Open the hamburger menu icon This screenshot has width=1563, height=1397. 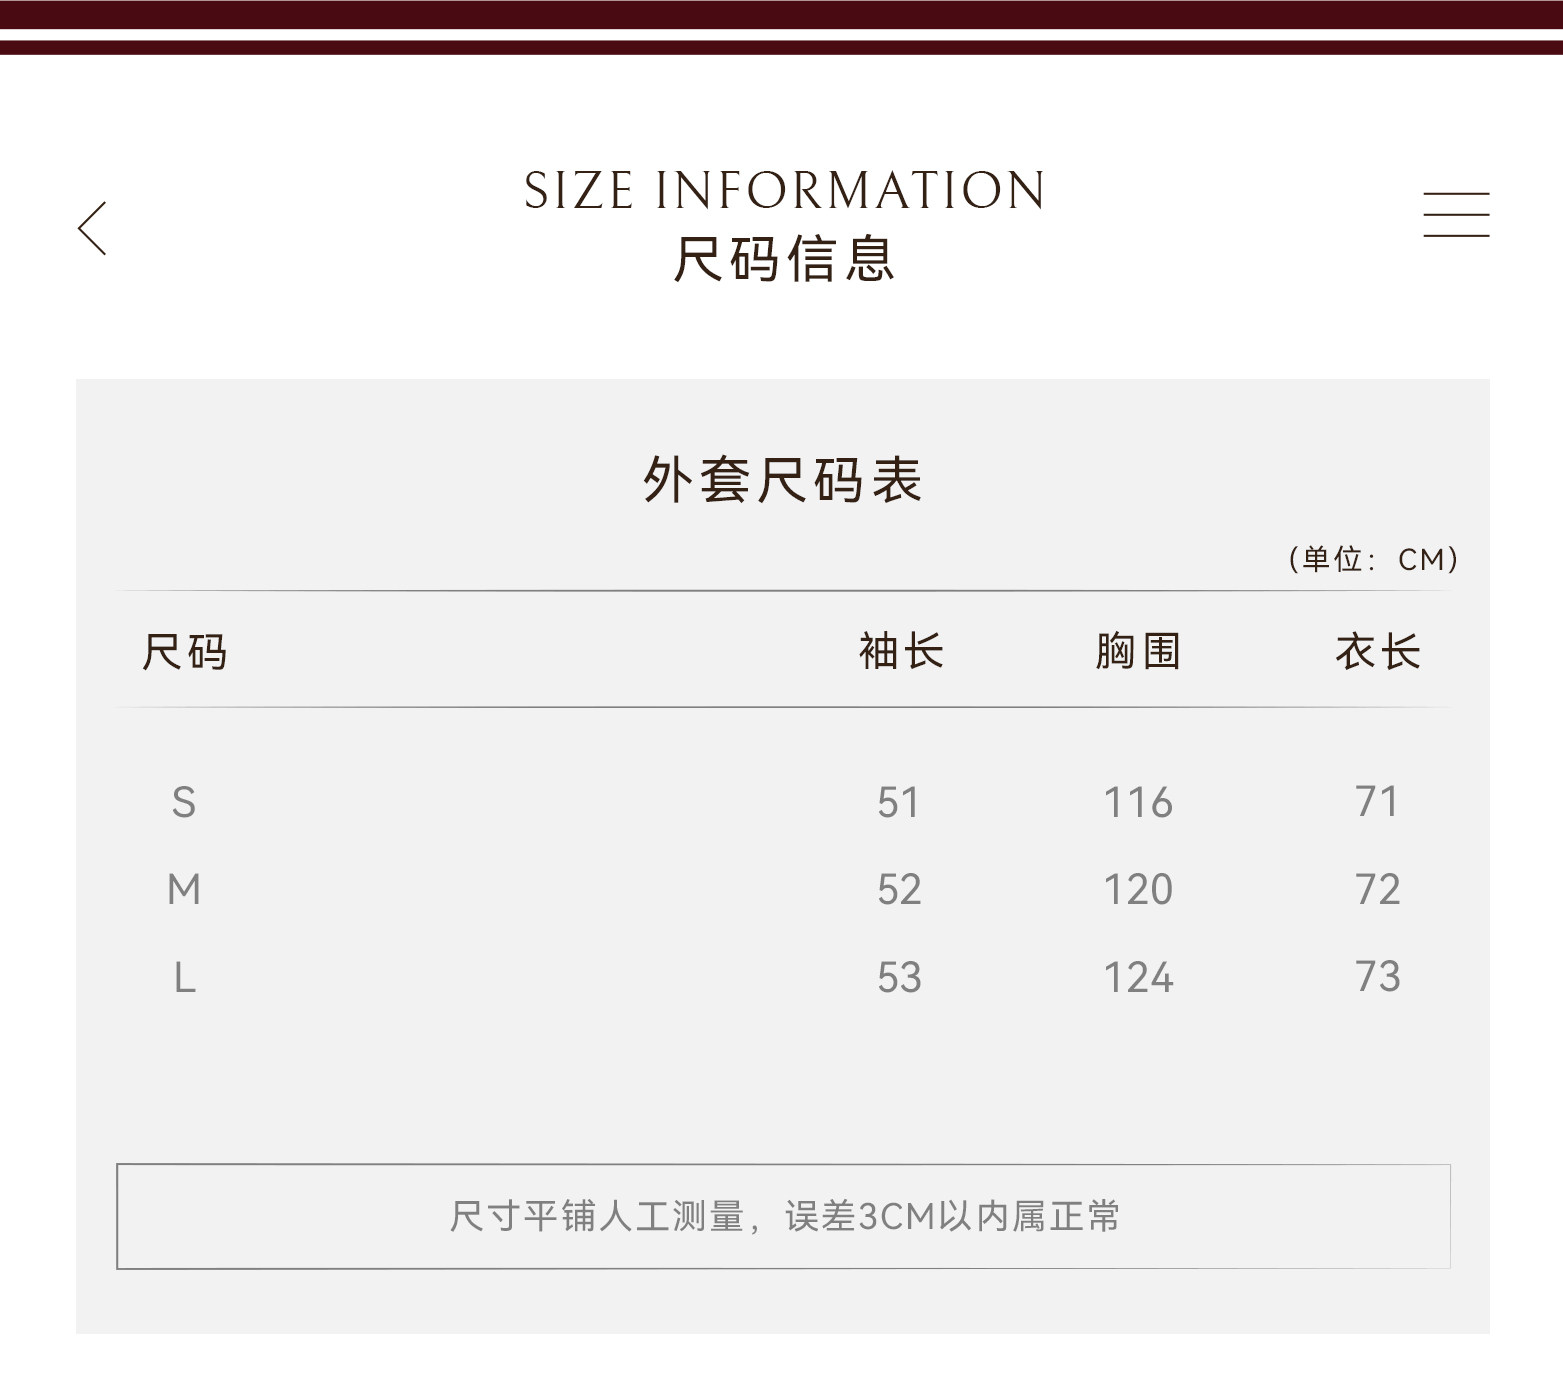click(x=1456, y=215)
